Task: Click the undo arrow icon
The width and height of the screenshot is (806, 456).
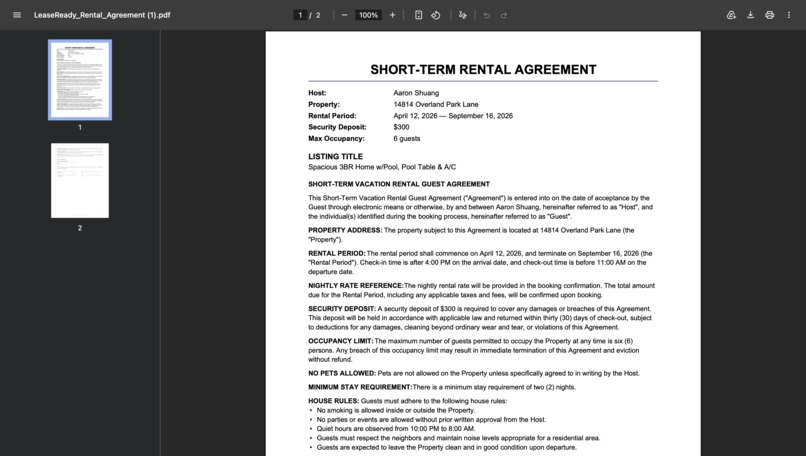Action: click(x=486, y=15)
